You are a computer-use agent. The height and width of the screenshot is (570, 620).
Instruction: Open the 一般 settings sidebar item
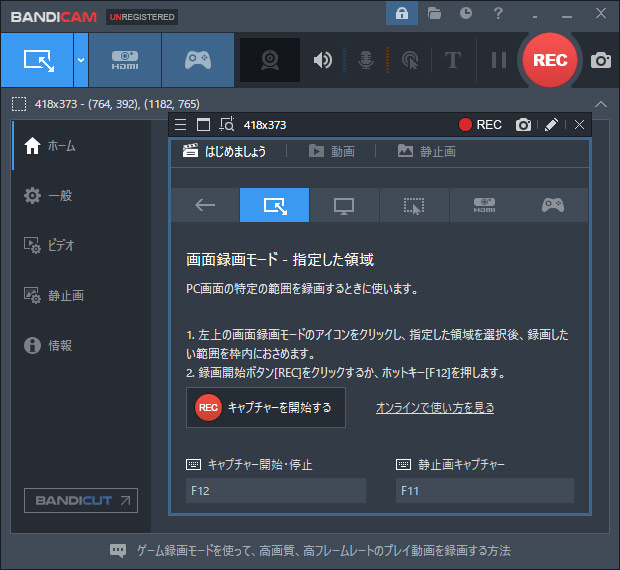coord(81,196)
